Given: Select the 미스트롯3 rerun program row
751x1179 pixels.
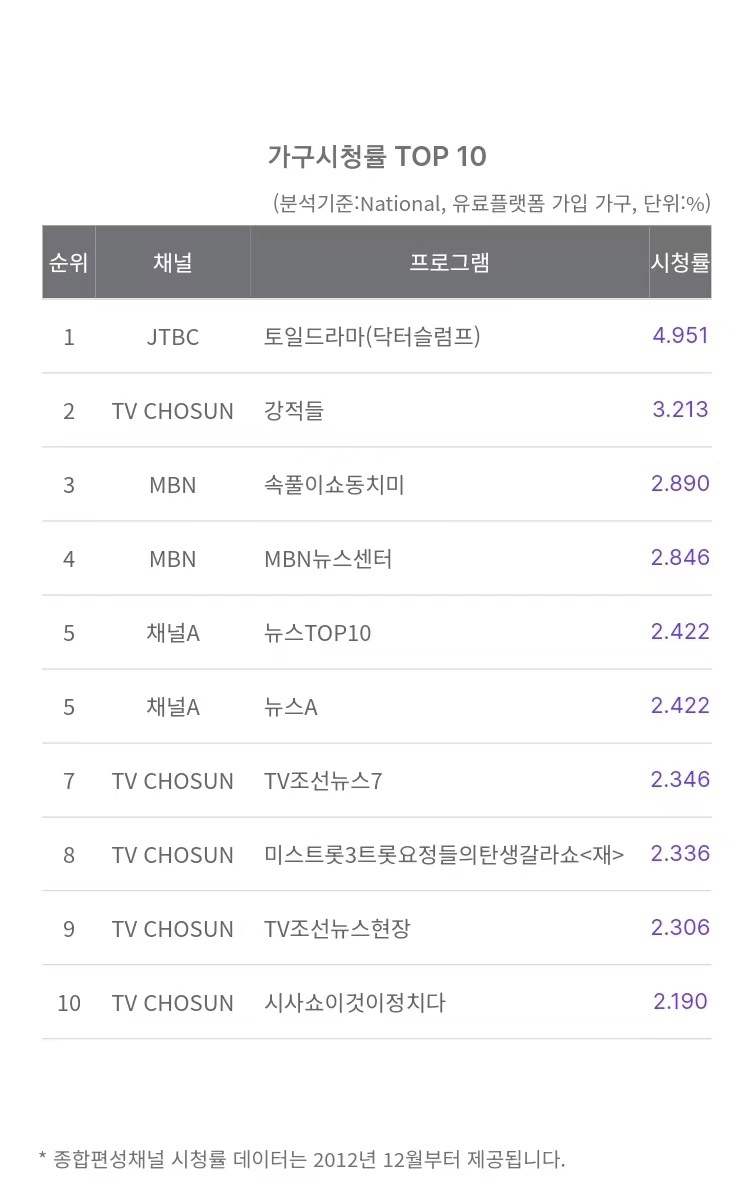Looking at the screenshot, I should pos(377,855).
